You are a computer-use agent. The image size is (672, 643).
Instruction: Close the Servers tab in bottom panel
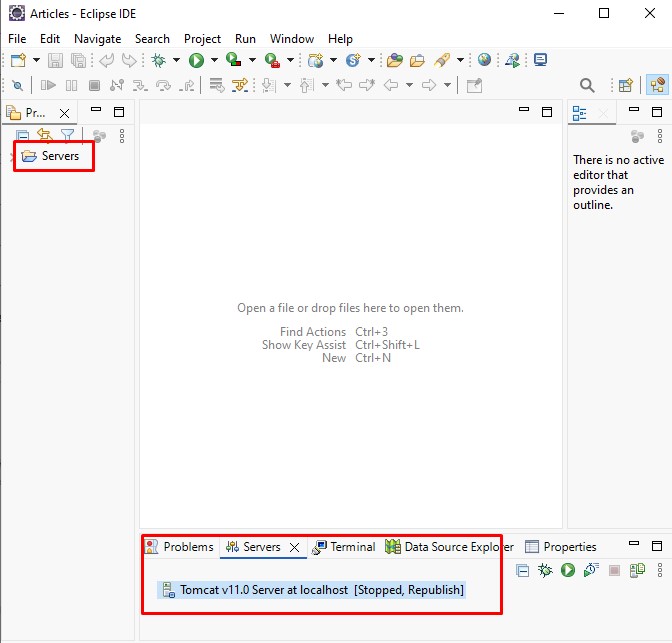tap(294, 547)
